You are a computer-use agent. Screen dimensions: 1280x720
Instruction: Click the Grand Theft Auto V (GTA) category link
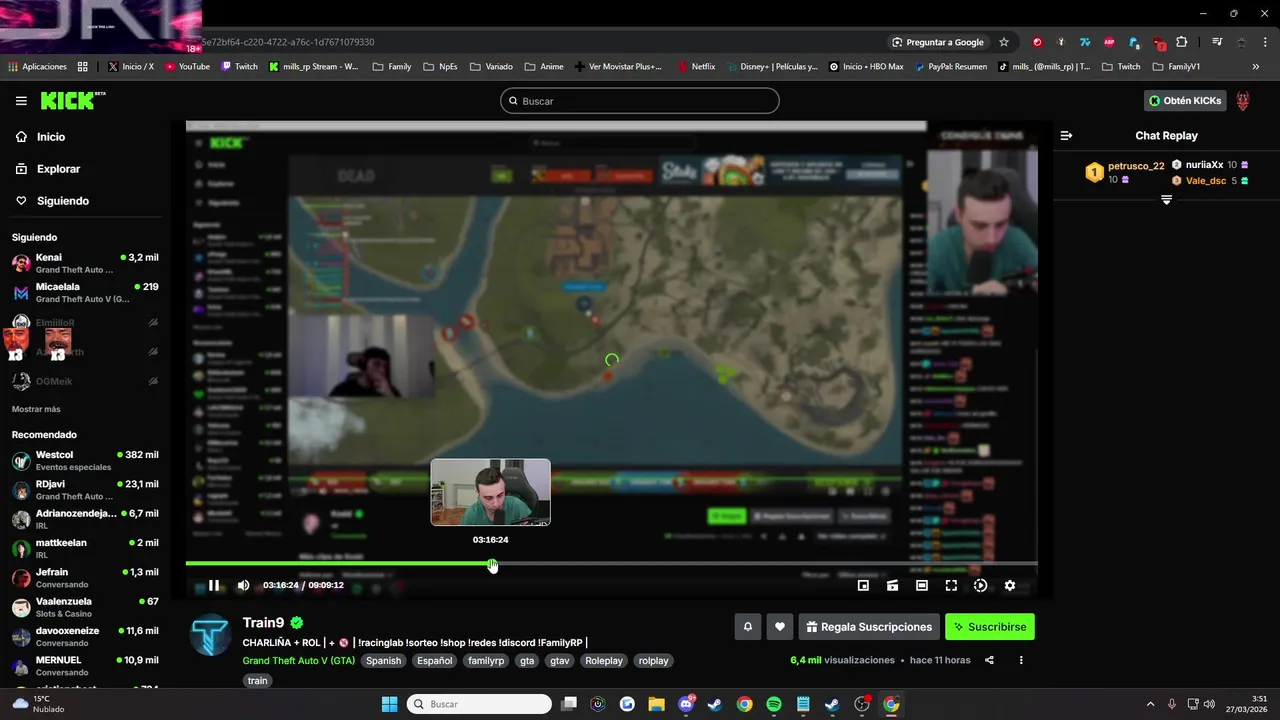pyautogui.click(x=298, y=661)
